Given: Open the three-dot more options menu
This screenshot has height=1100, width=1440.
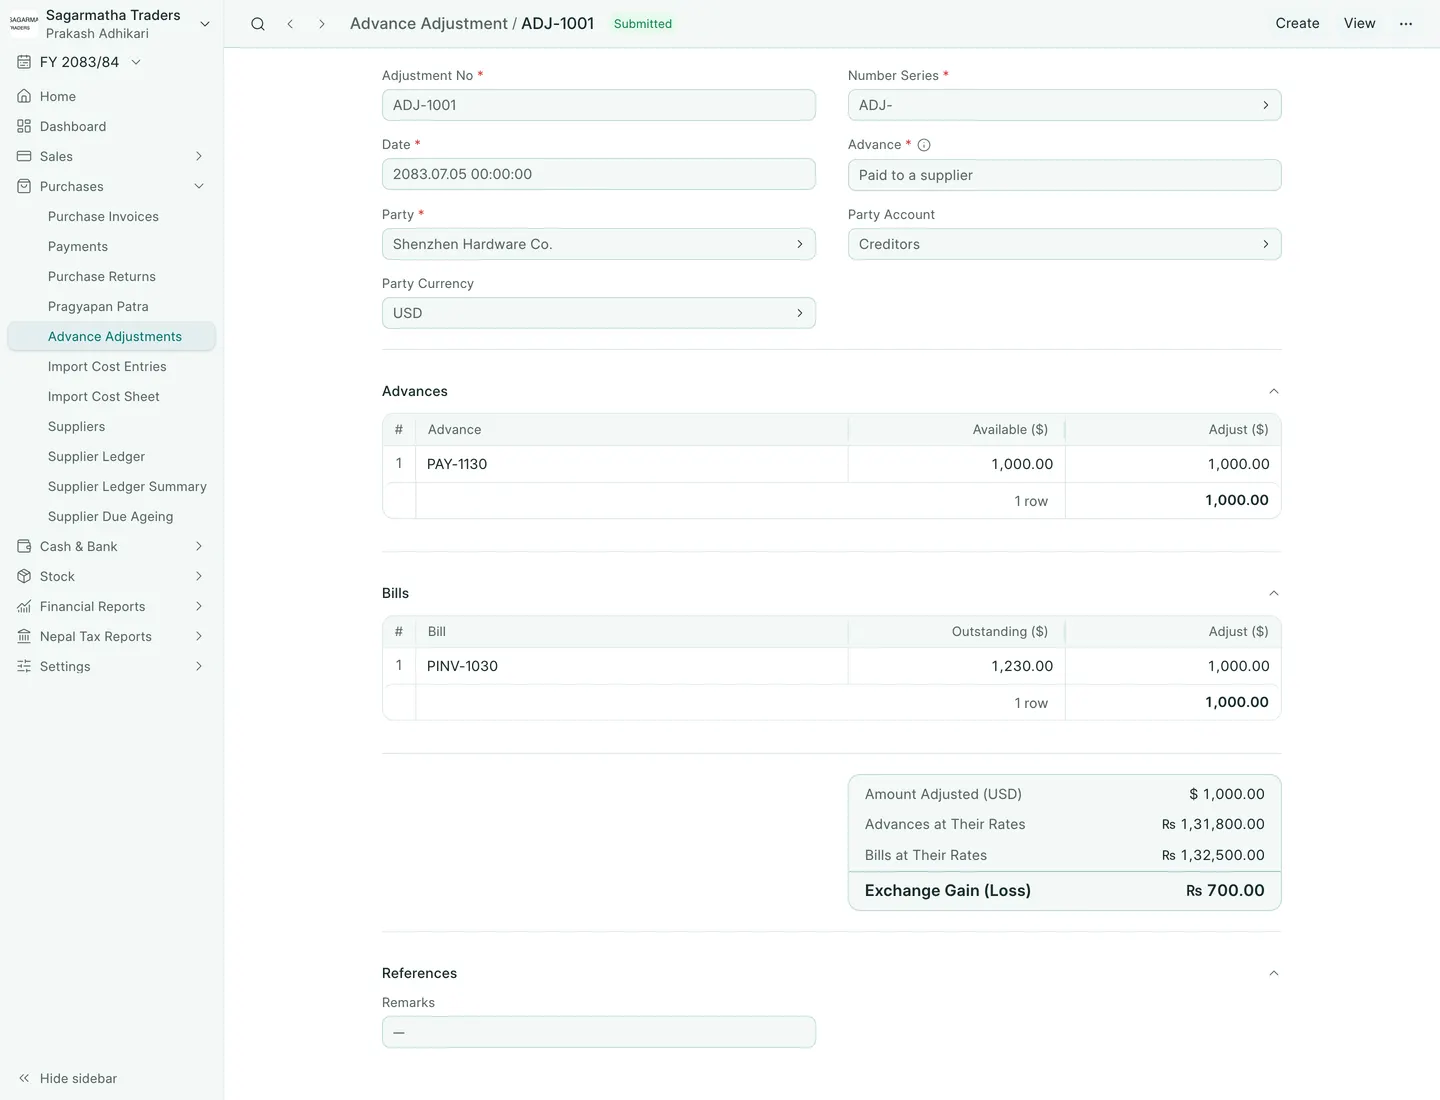Looking at the screenshot, I should click(x=1406, y=24).
